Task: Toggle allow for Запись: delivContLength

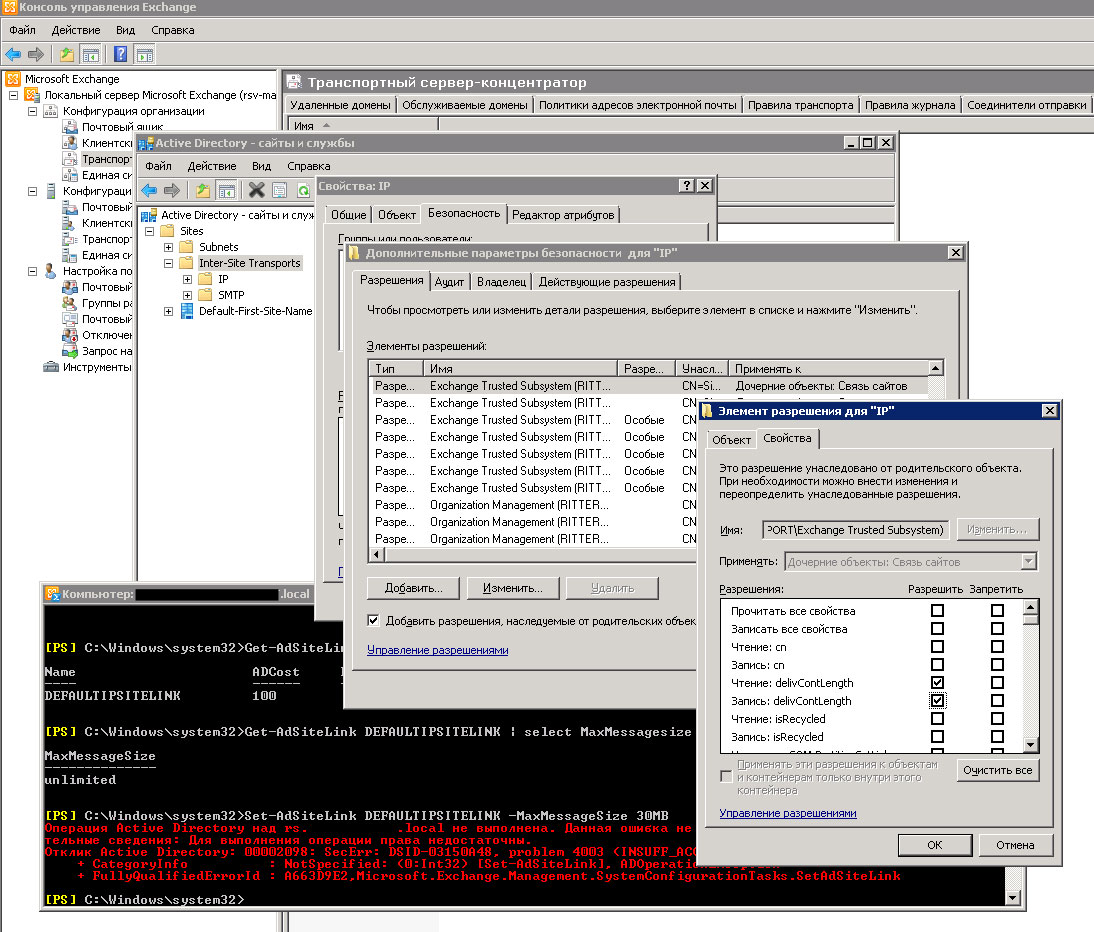Action: 937,700
